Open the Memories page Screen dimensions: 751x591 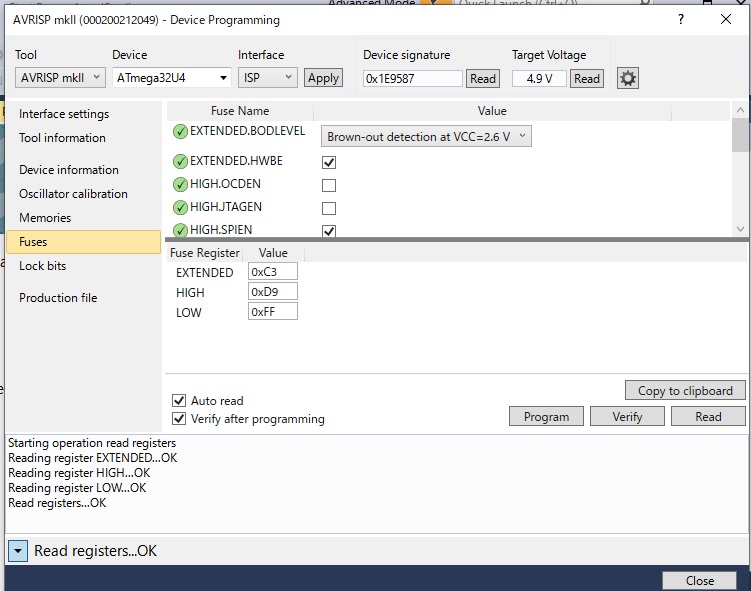point(45,218)
